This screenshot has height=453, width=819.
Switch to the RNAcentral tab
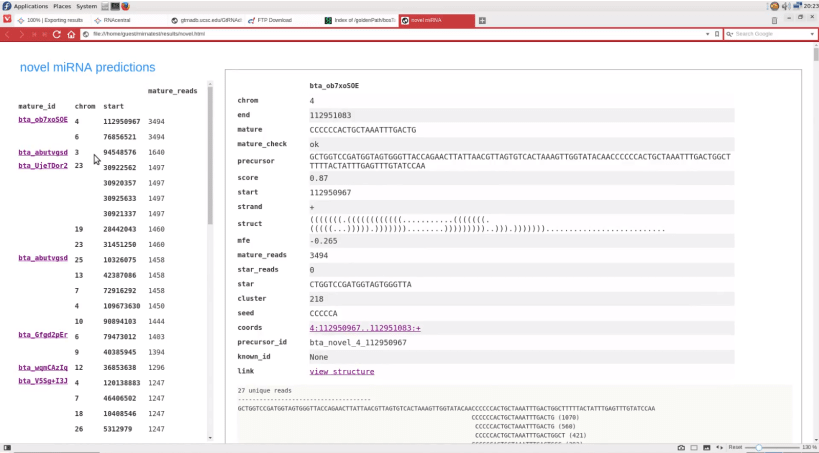(128, 20)
